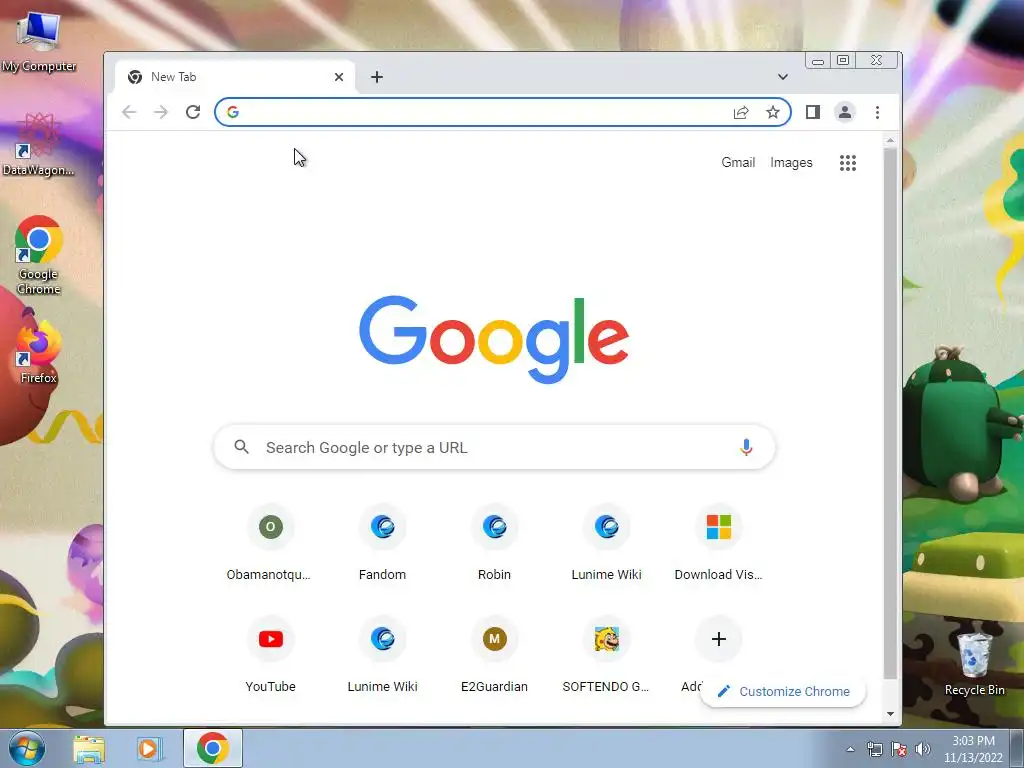This screenshot has width=1024, height=768.
Task: Open the Images link
Action: (791, 163)
